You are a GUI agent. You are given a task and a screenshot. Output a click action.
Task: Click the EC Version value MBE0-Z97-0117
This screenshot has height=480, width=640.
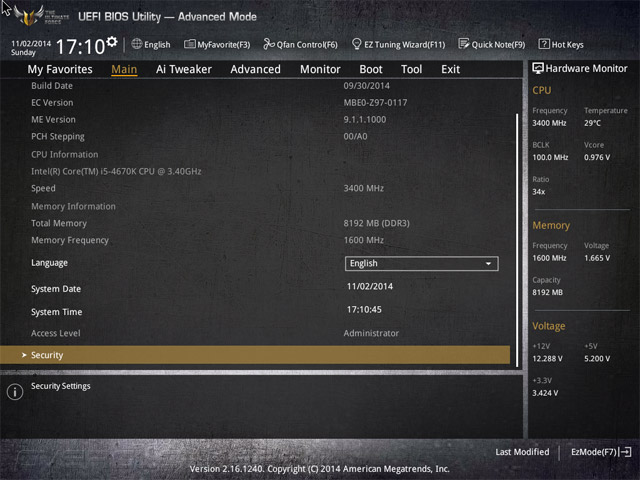(375, 103)
